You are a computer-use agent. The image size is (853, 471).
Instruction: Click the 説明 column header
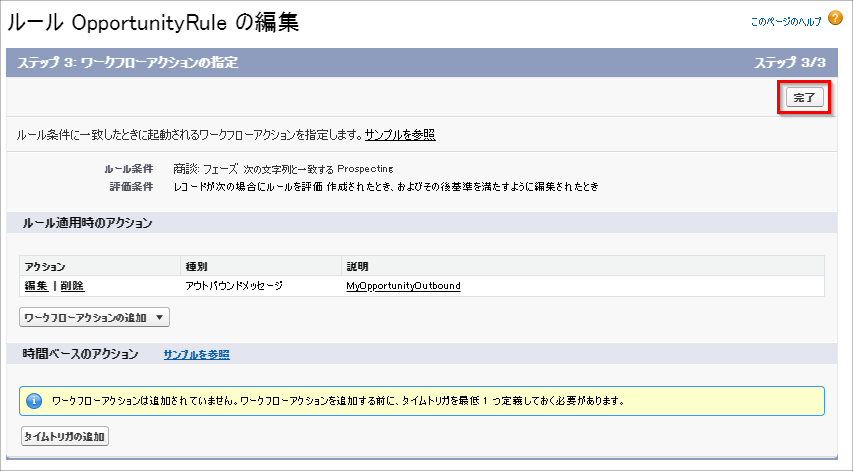point(357,267)
